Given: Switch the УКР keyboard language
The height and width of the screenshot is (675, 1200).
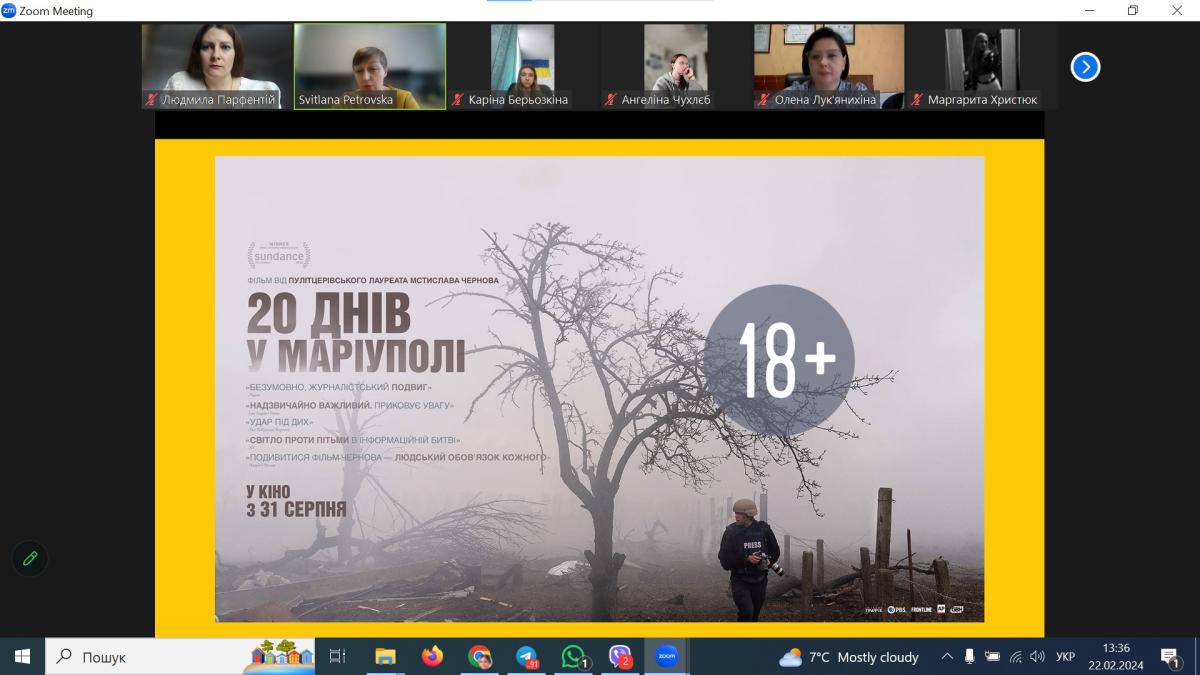Looking at the screenshot, I should point(1066,657).
